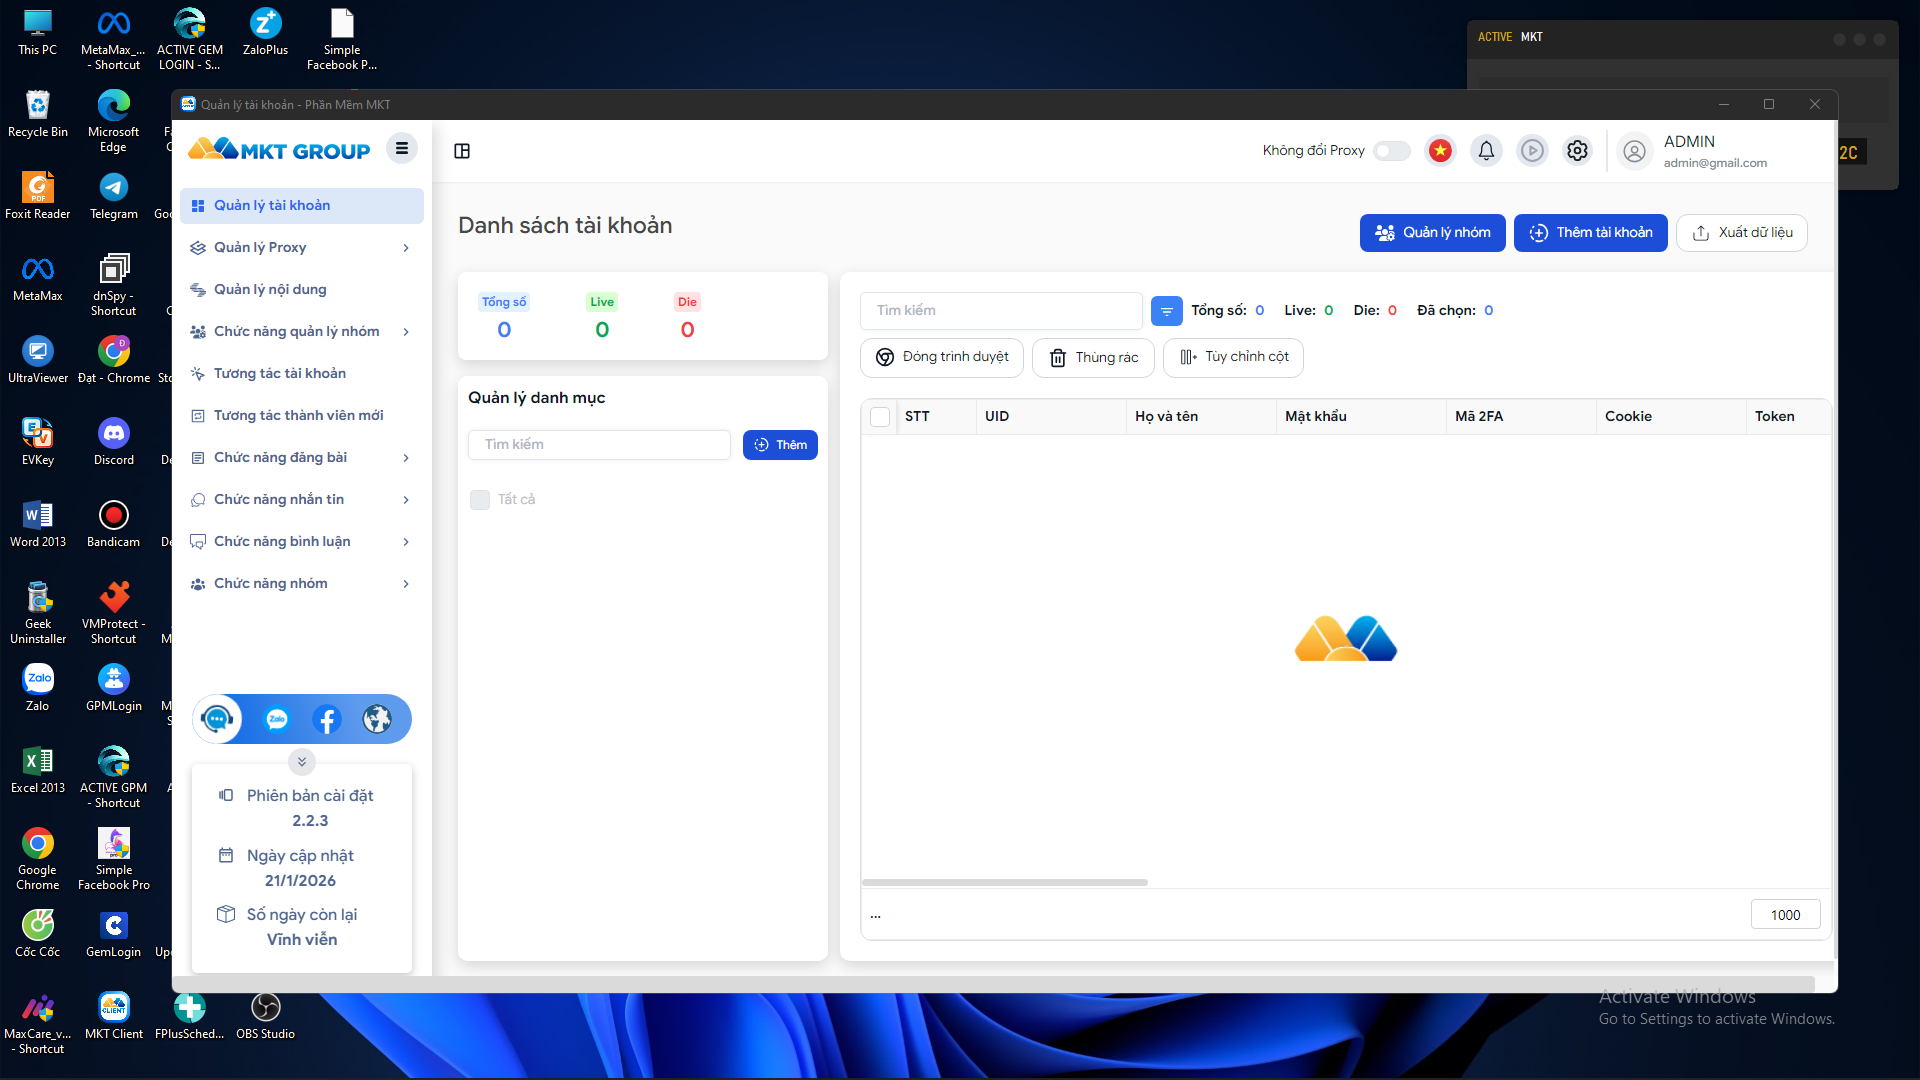Click account search Tìm kiếm field

[1001, 311]
